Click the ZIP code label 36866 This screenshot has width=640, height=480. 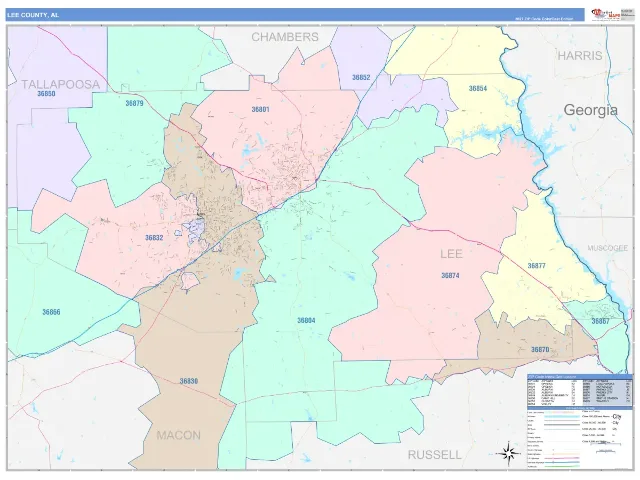tap(51, 312)
